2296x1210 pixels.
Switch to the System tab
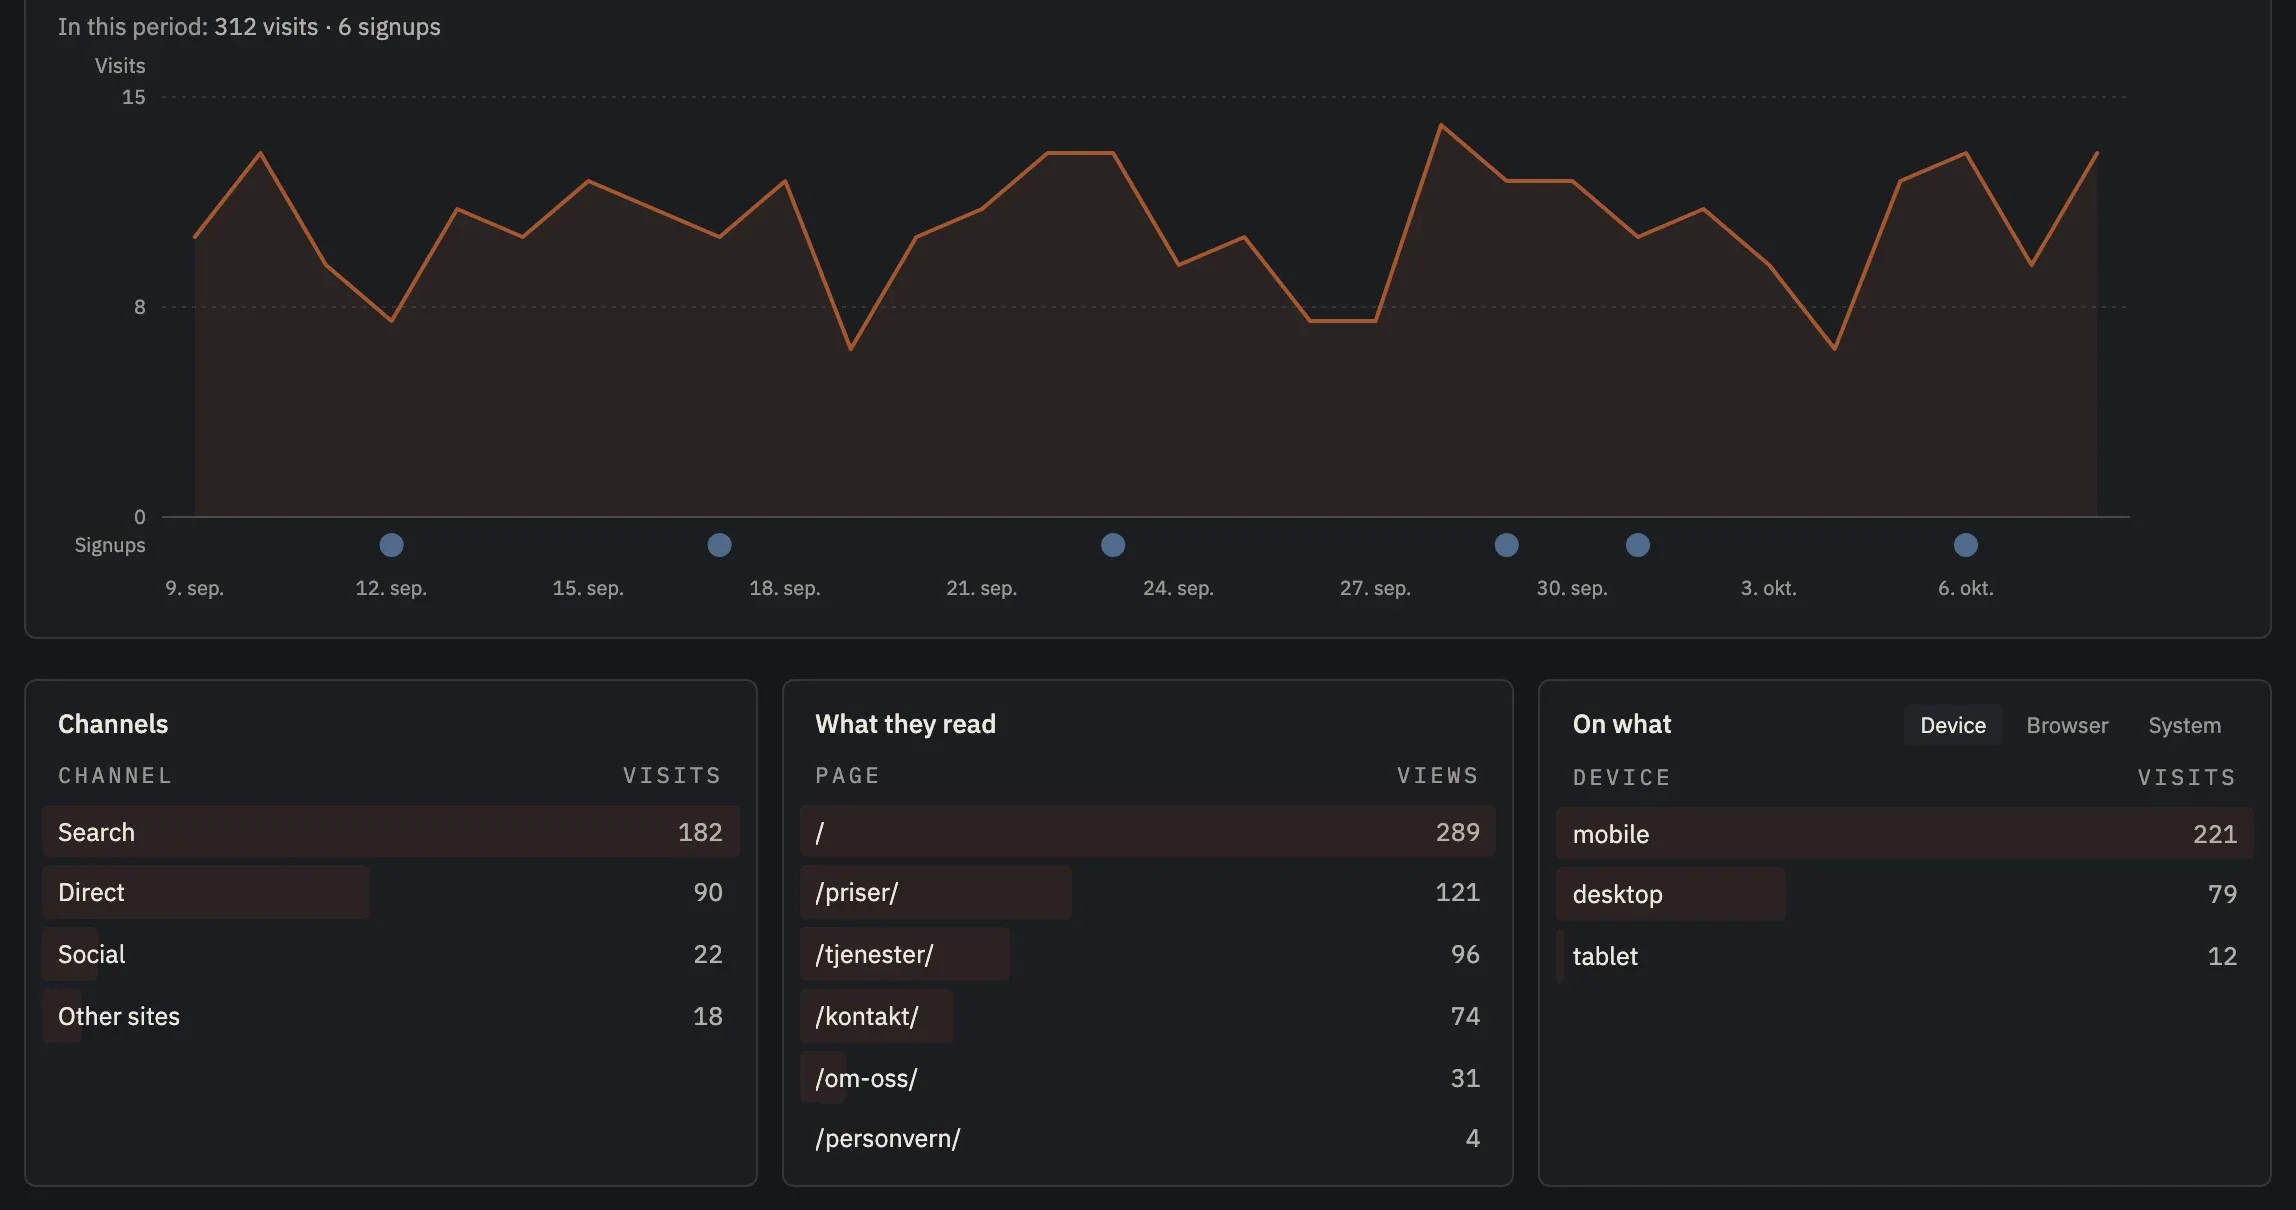2184,725
